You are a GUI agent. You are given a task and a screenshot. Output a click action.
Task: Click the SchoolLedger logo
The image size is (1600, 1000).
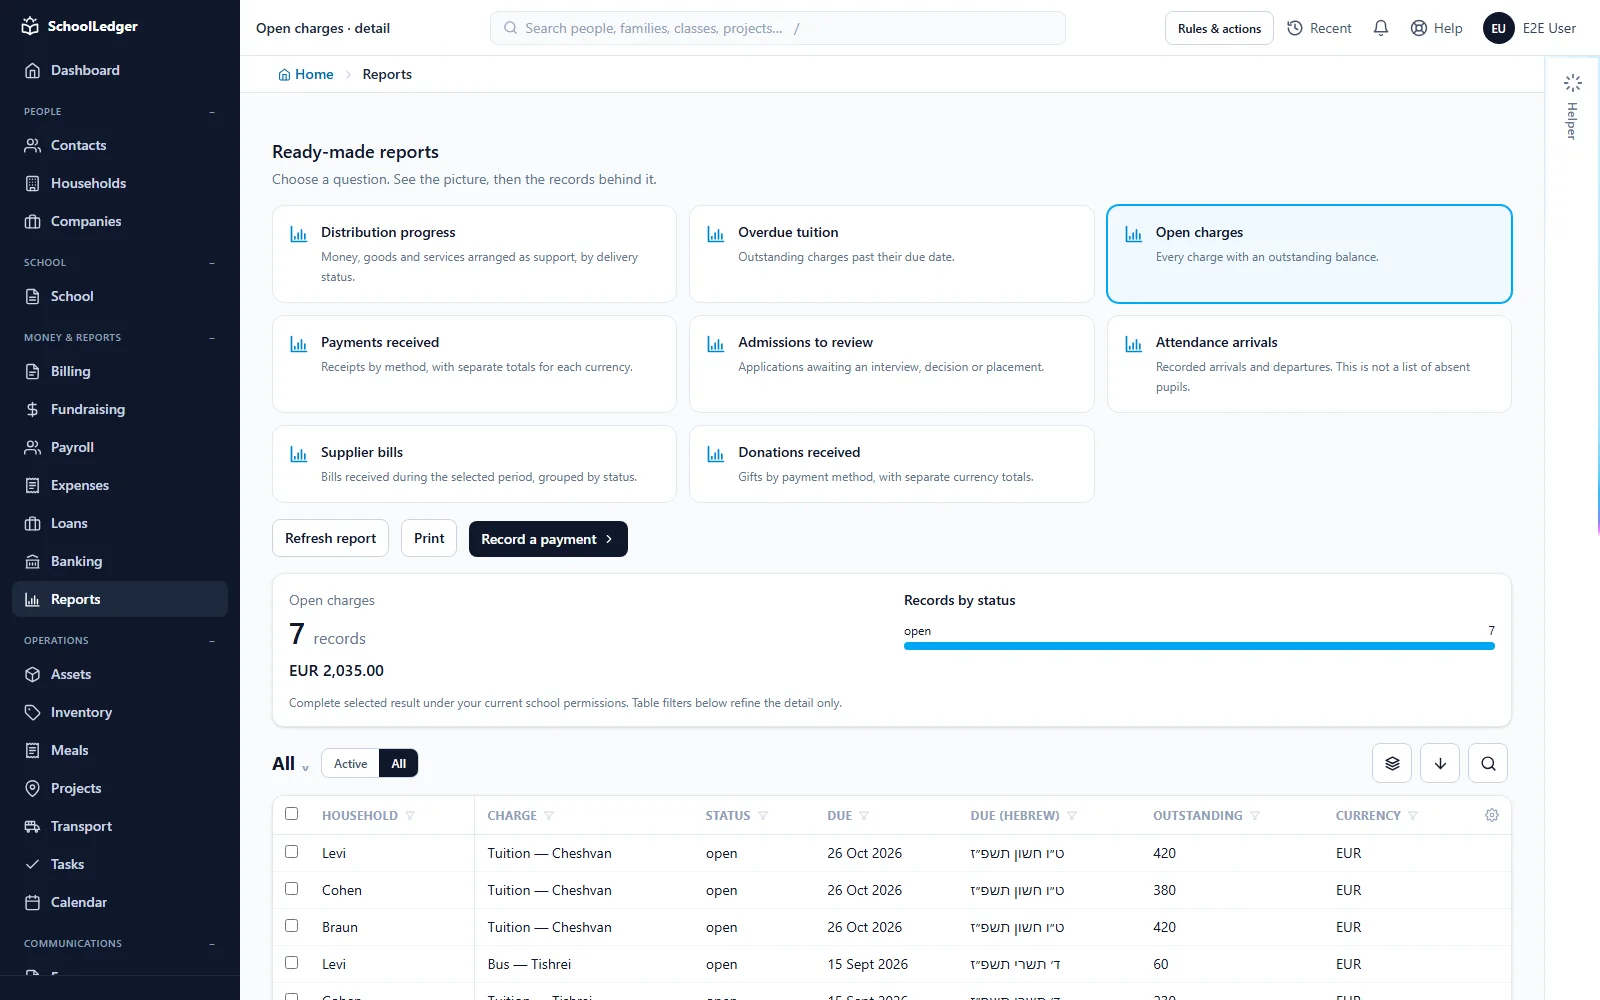click(80, 26)
